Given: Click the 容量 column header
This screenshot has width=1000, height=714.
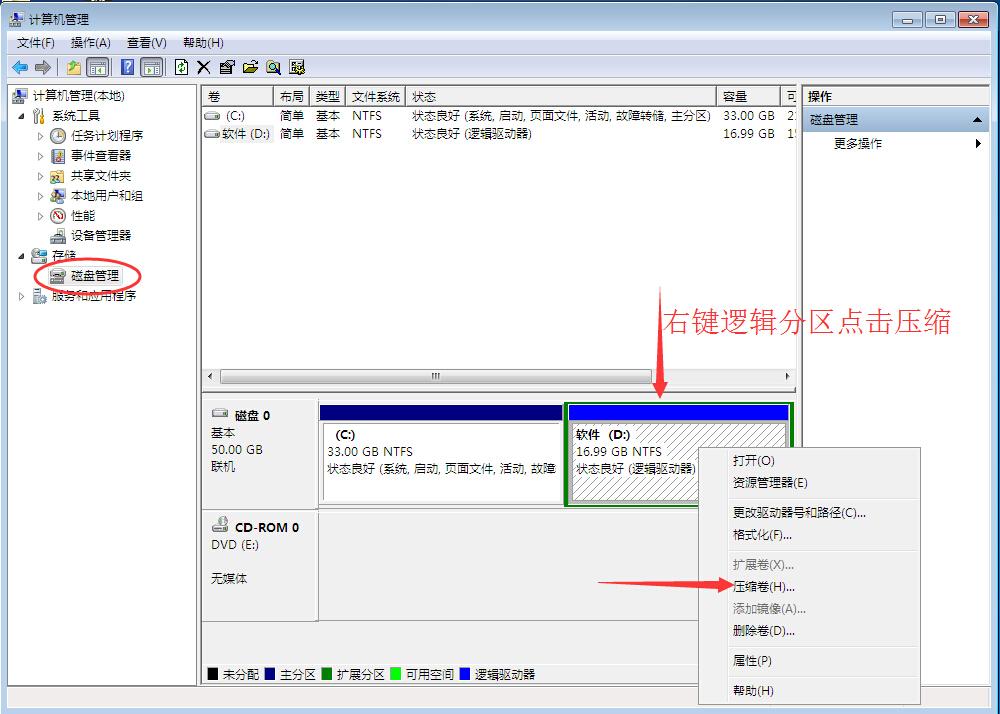Looking at the screenshot, I should [748, 96].
